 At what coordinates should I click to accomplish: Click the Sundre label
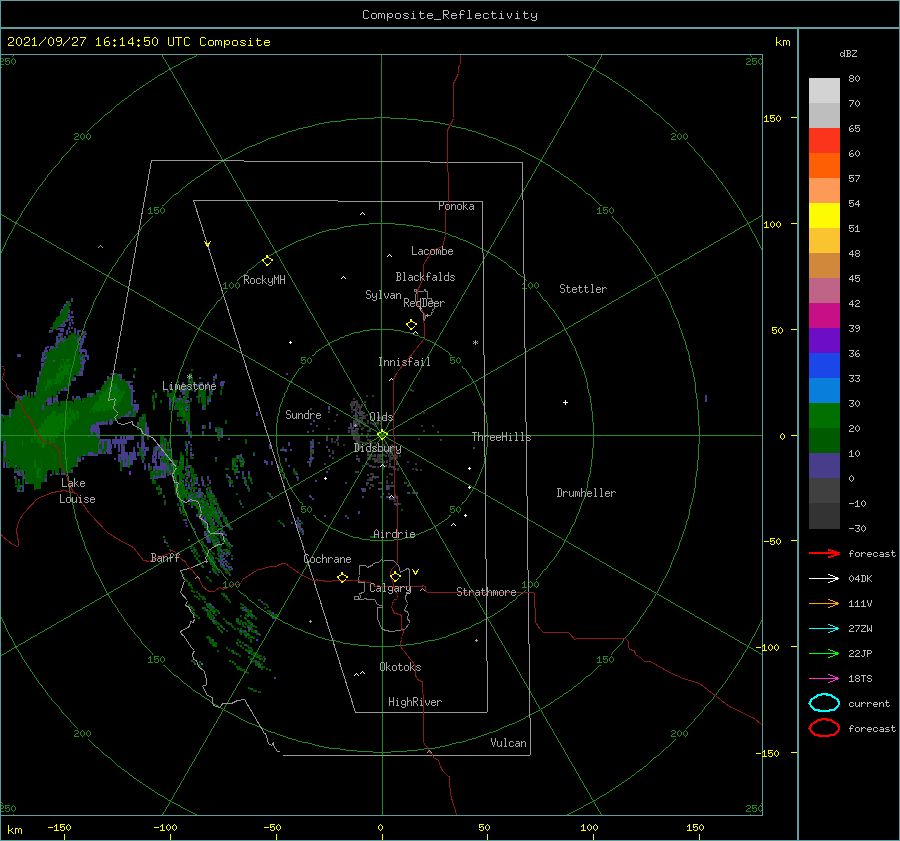click(x=303, y=414)
